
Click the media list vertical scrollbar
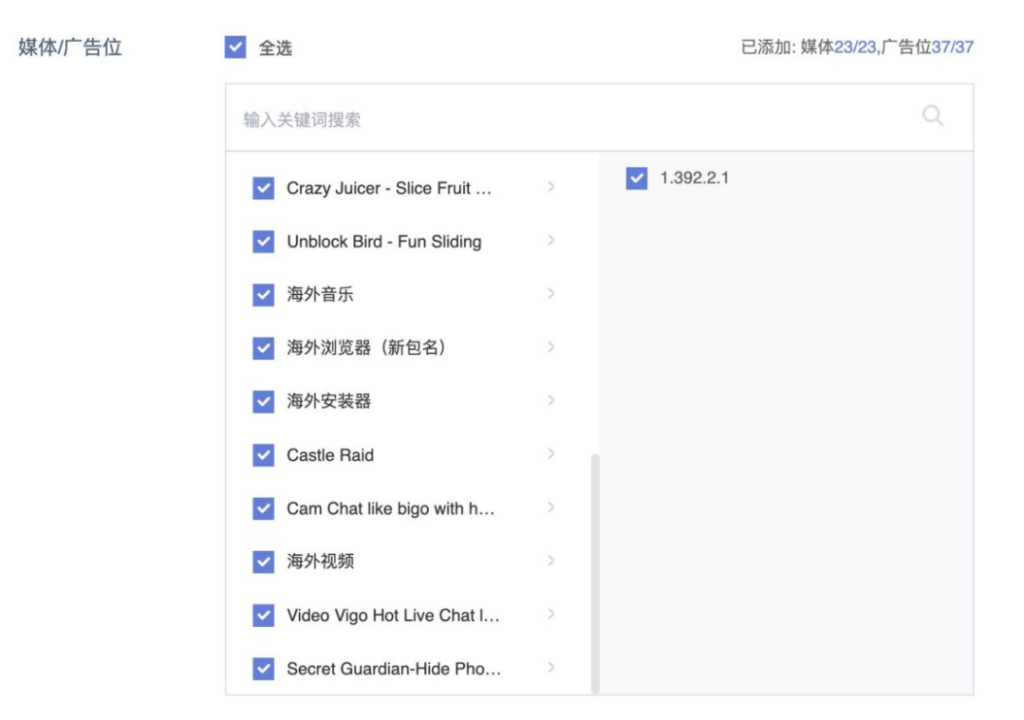point(595,574)
